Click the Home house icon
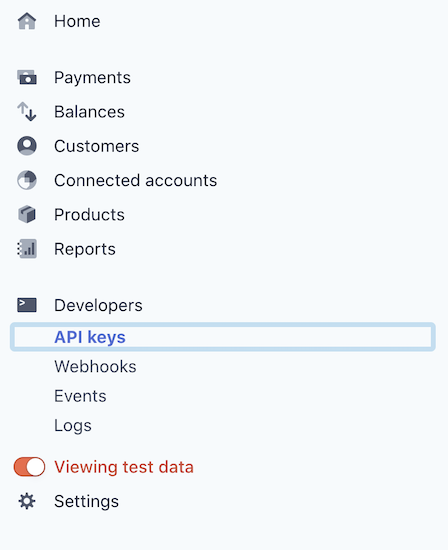Viewport: 448px width, 550px height. click(x=27, y=21)
